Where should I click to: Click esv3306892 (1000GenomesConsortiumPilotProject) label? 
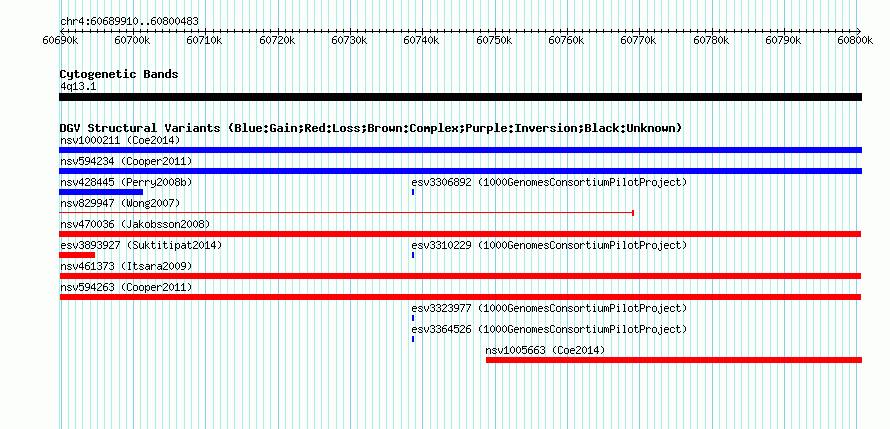[549, 182]
